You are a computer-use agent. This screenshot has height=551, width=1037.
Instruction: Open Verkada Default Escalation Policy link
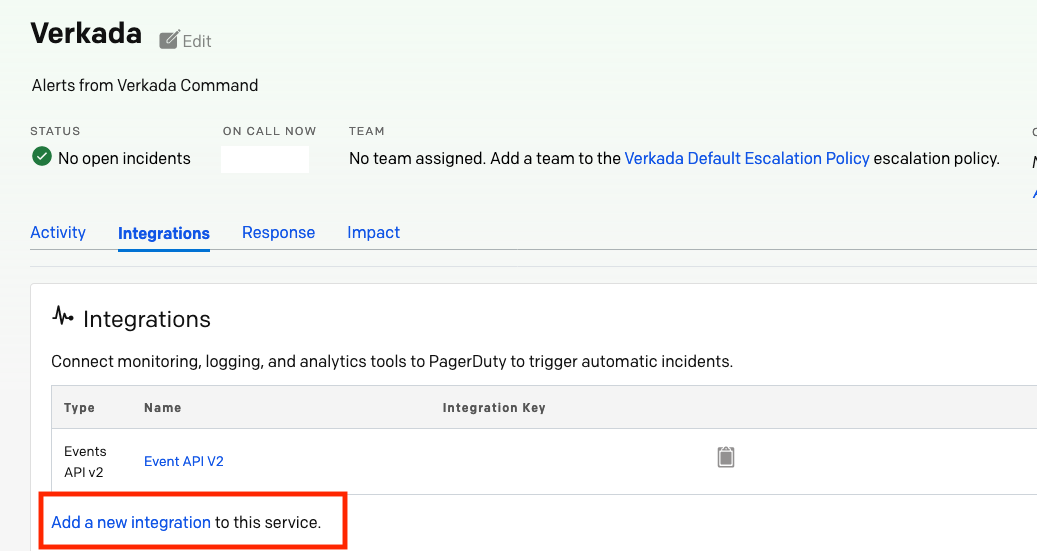(747, 159)
